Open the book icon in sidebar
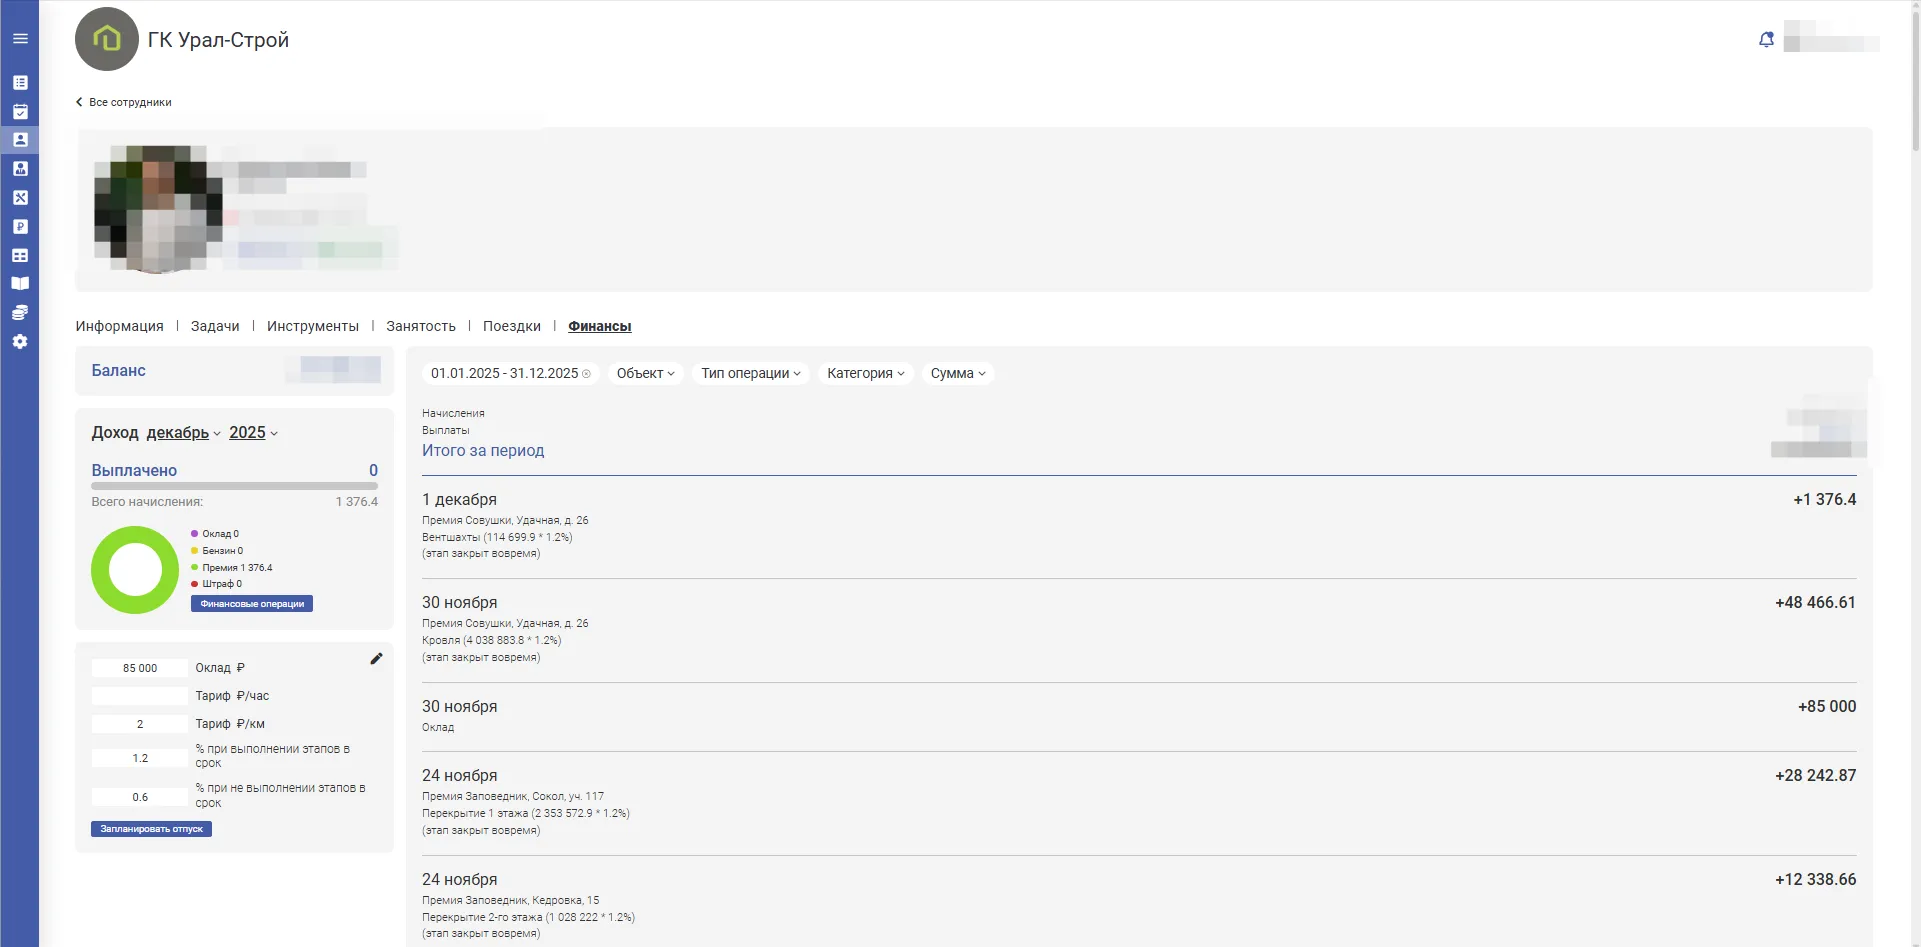Screen dimensions: 1921x947 20,284
